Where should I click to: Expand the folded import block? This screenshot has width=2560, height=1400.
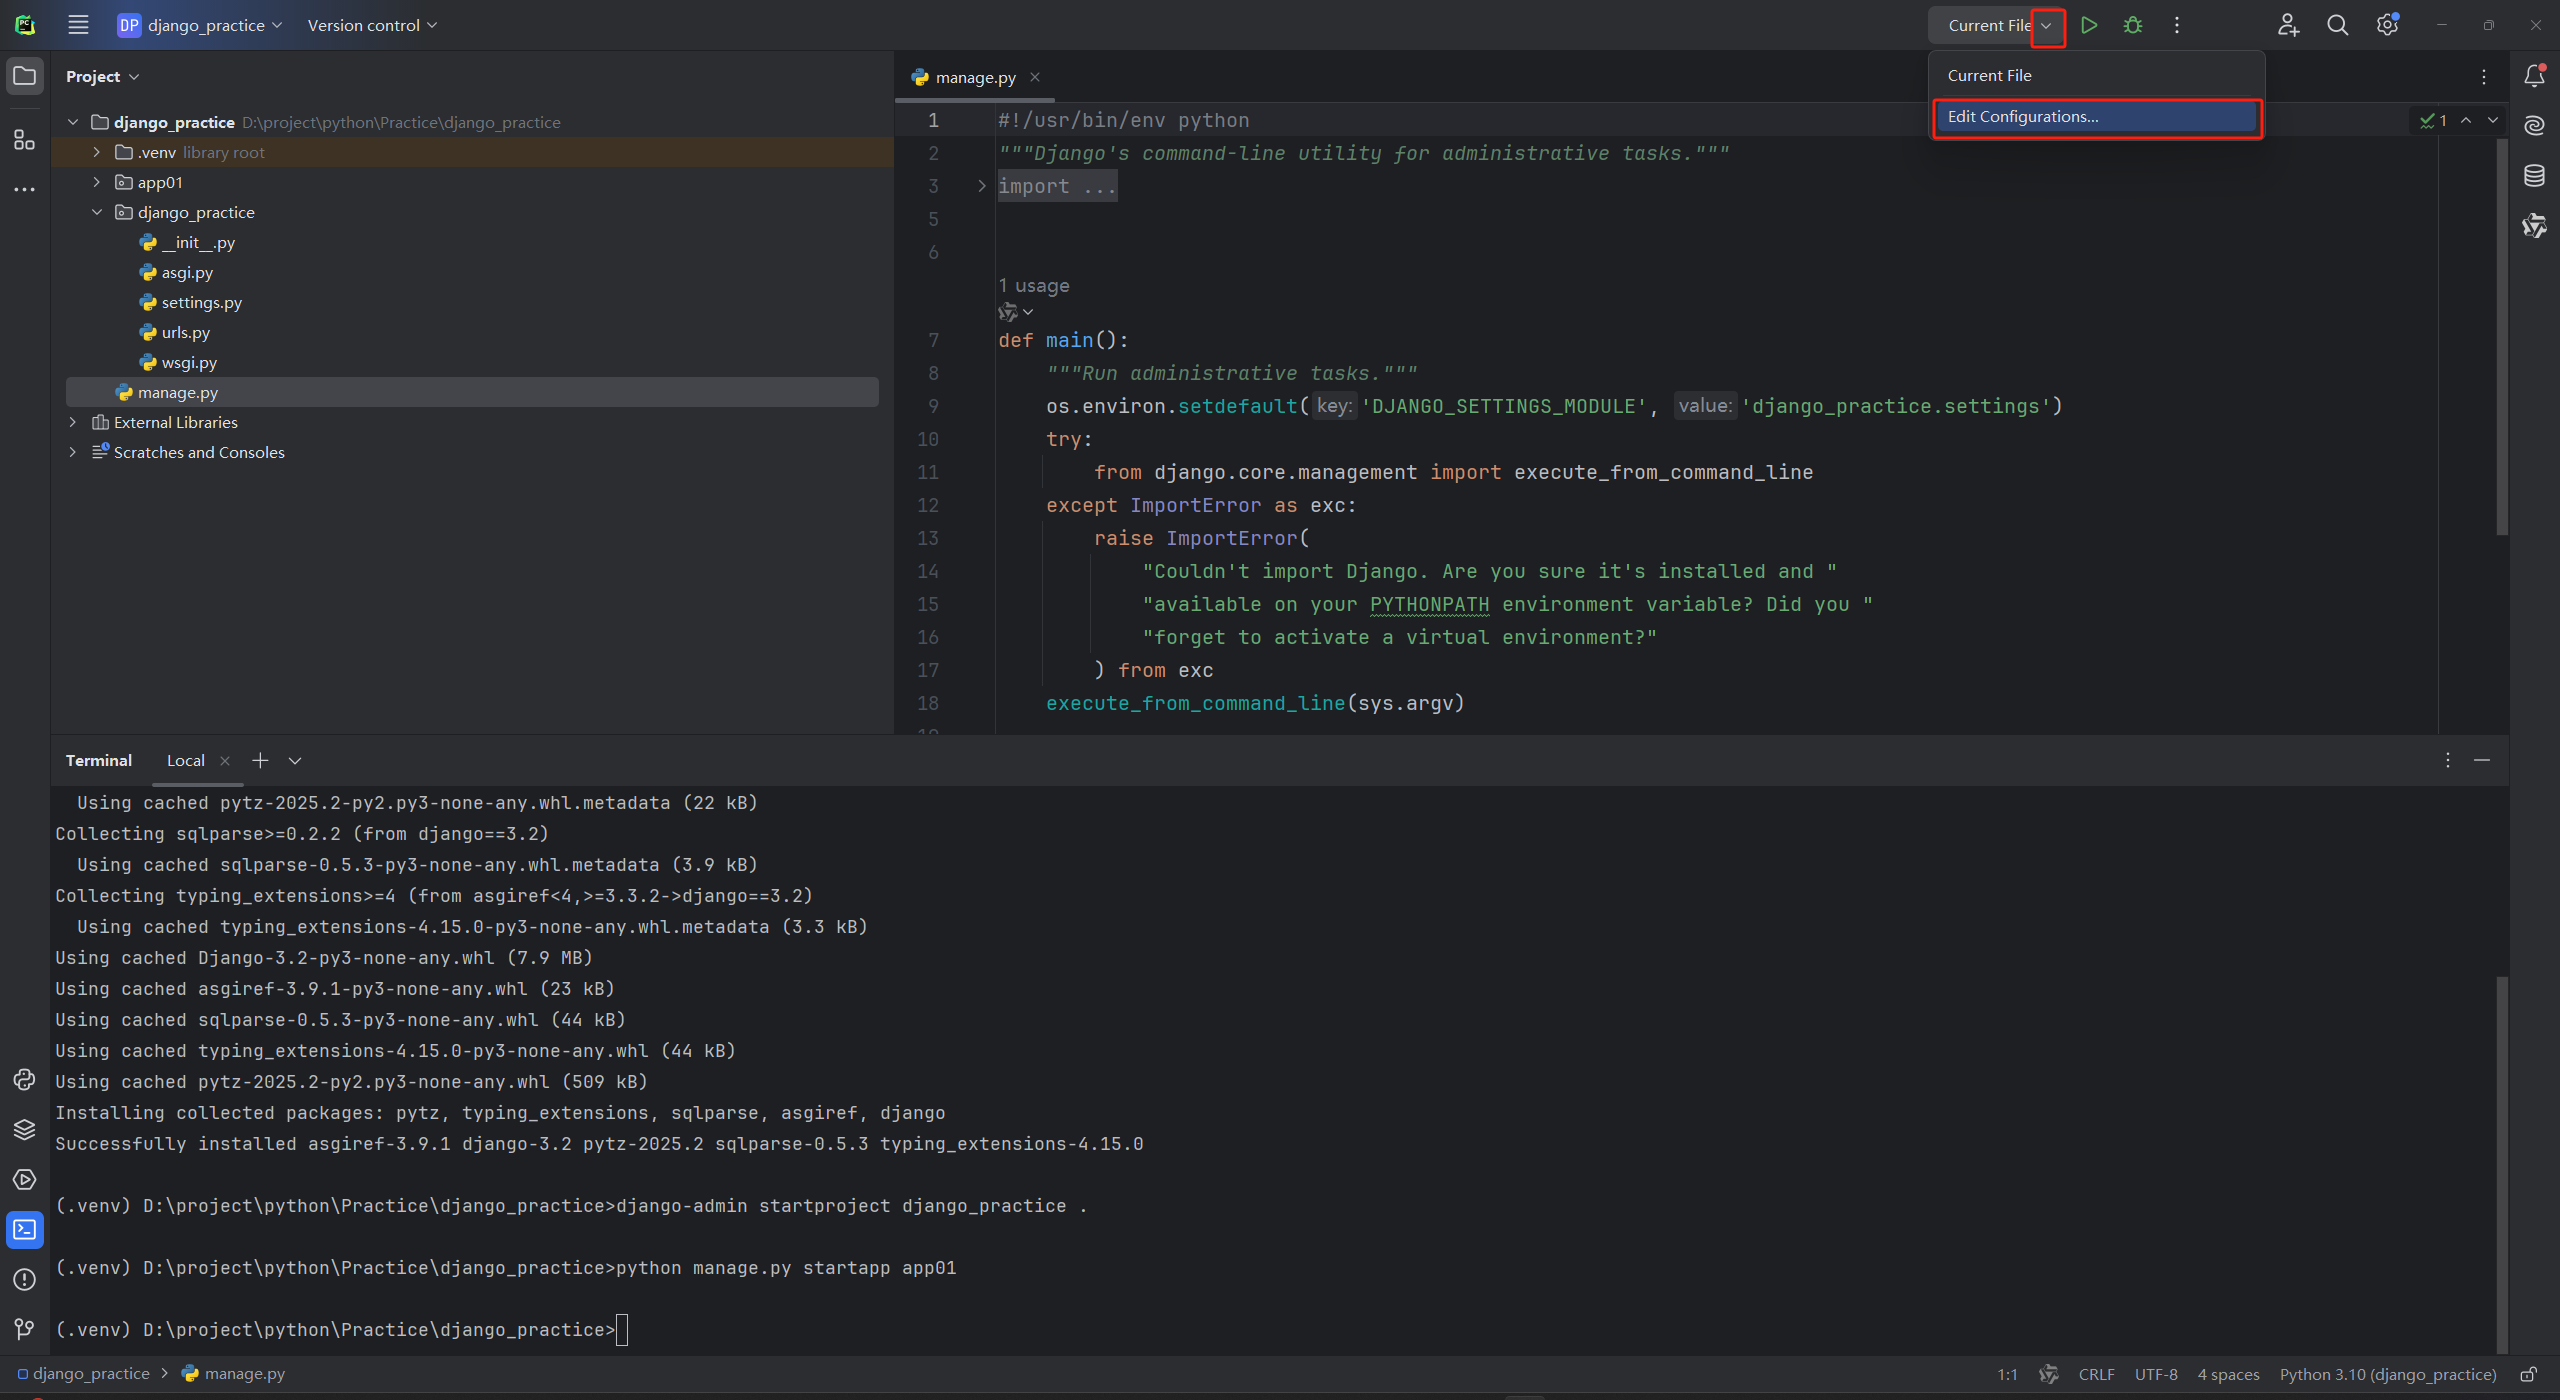tap(981, 186)
